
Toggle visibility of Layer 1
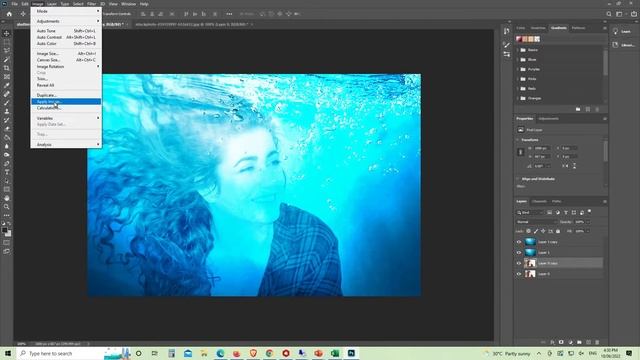tap(519, 253)
